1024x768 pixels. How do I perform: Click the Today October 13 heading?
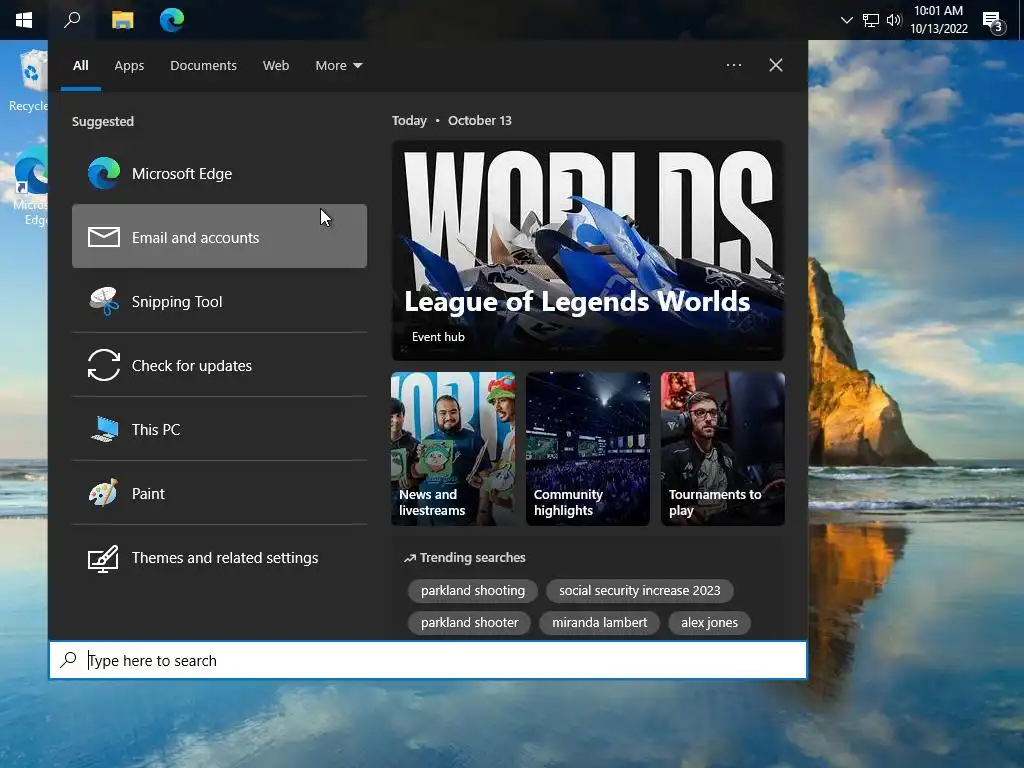click(451, 121)
